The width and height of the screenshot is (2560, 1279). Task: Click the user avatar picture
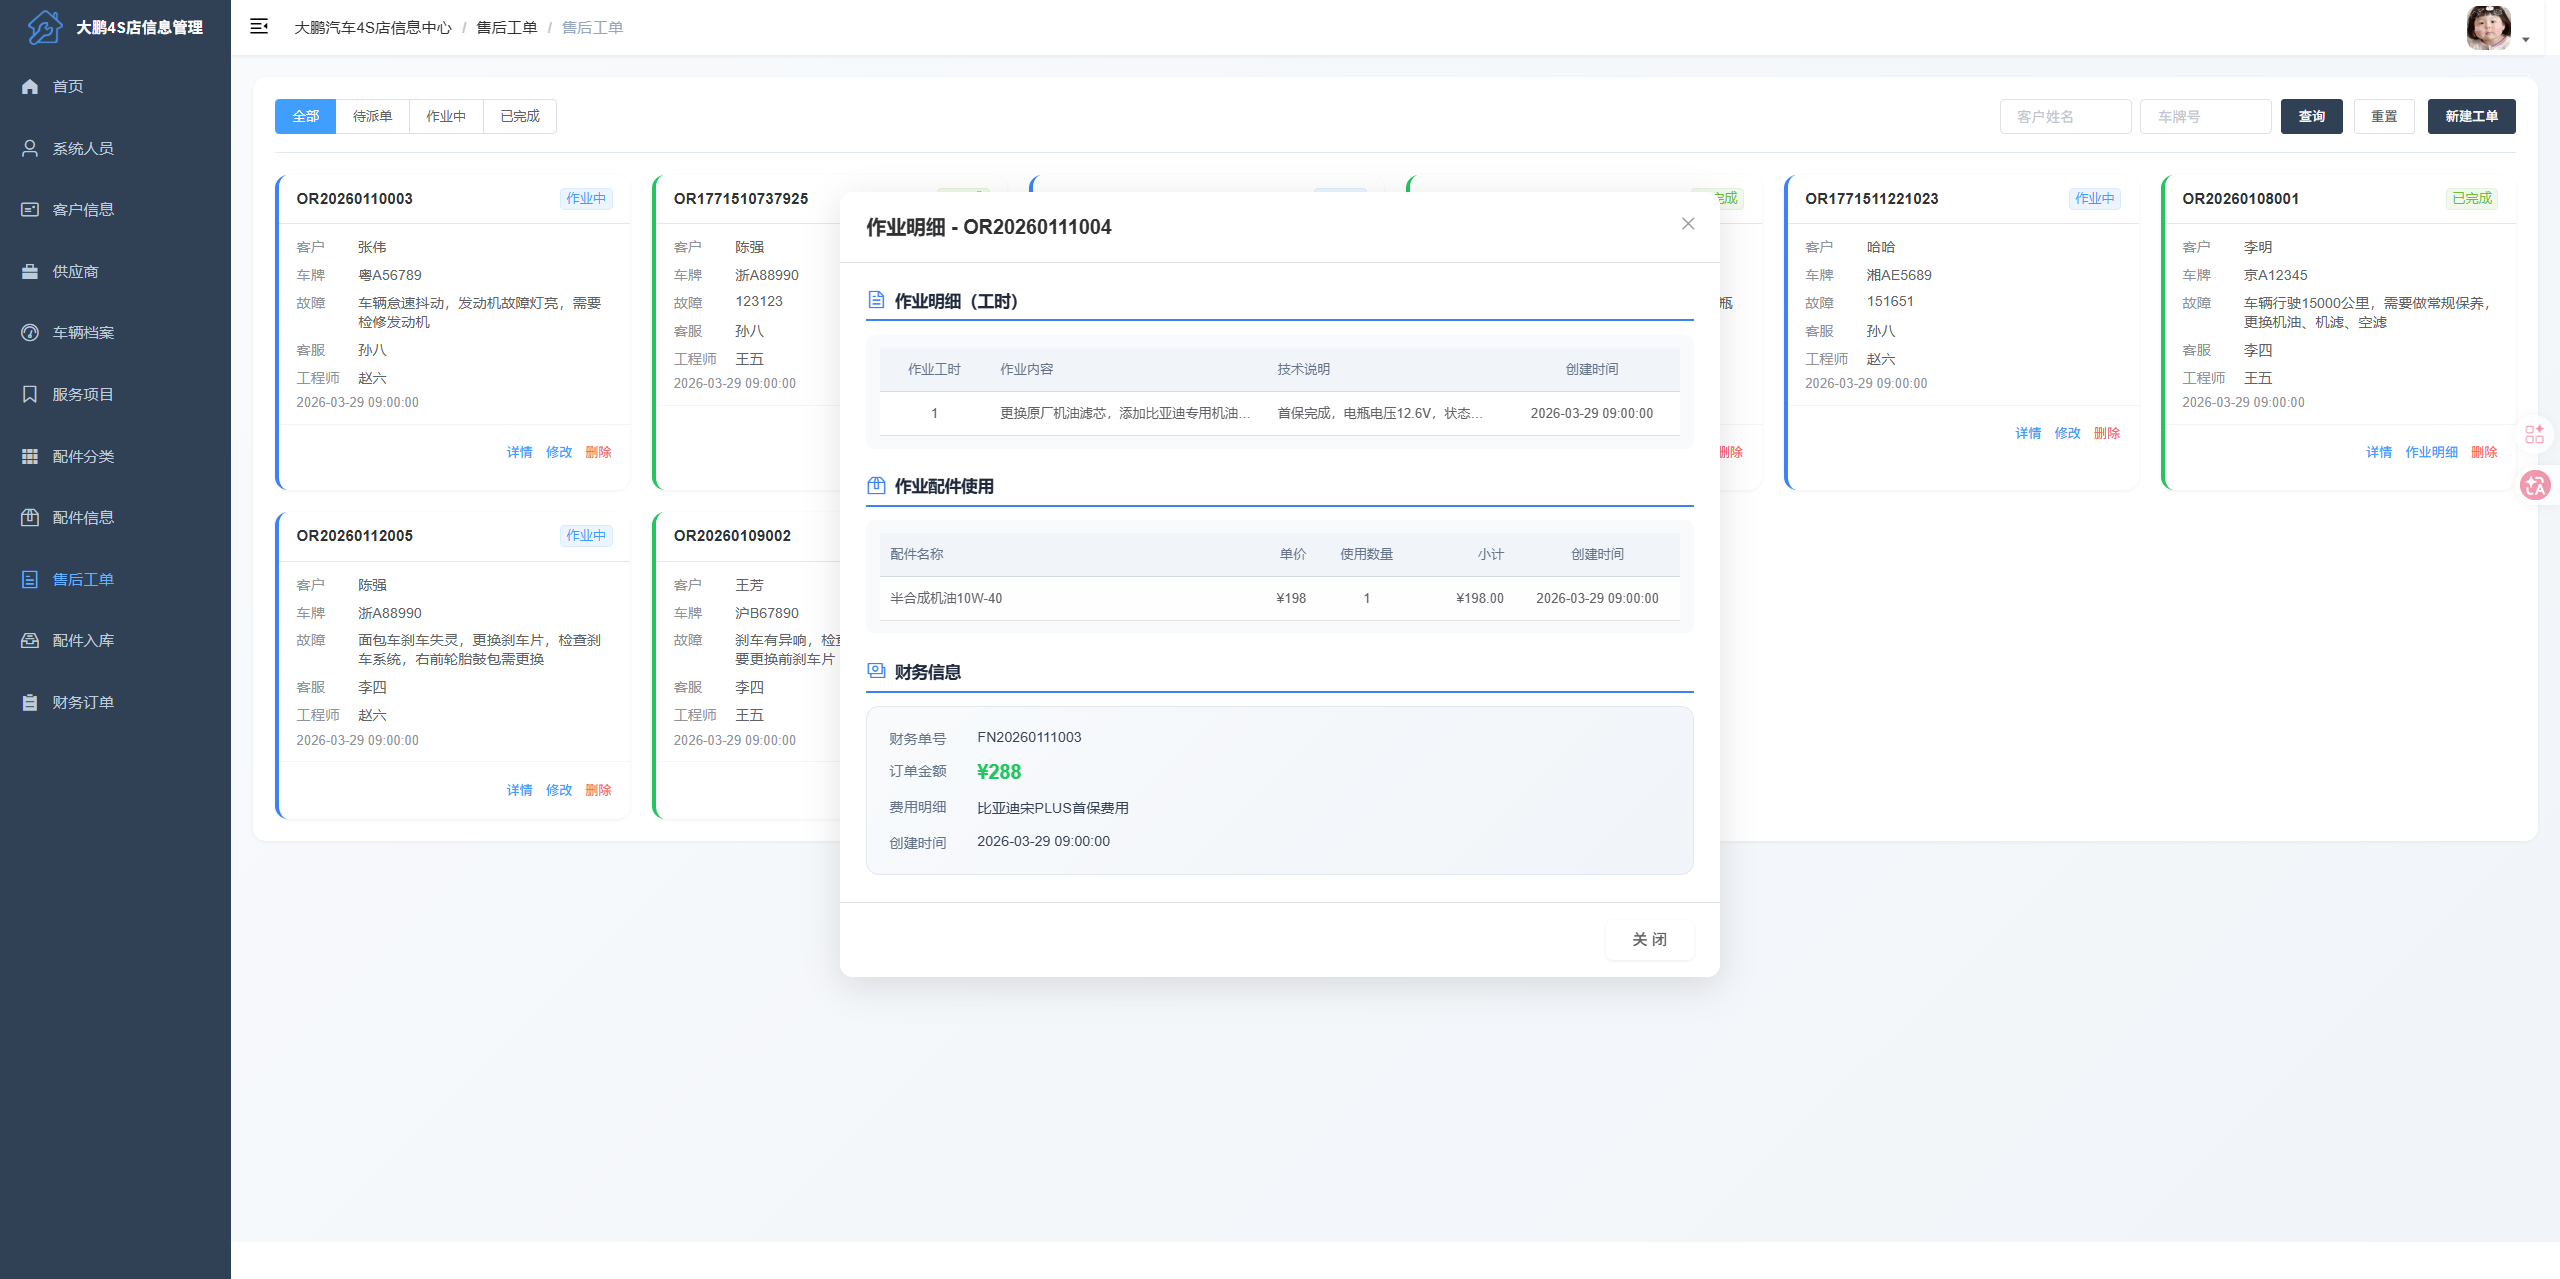pyautogui.click(x=2489, y=27)
